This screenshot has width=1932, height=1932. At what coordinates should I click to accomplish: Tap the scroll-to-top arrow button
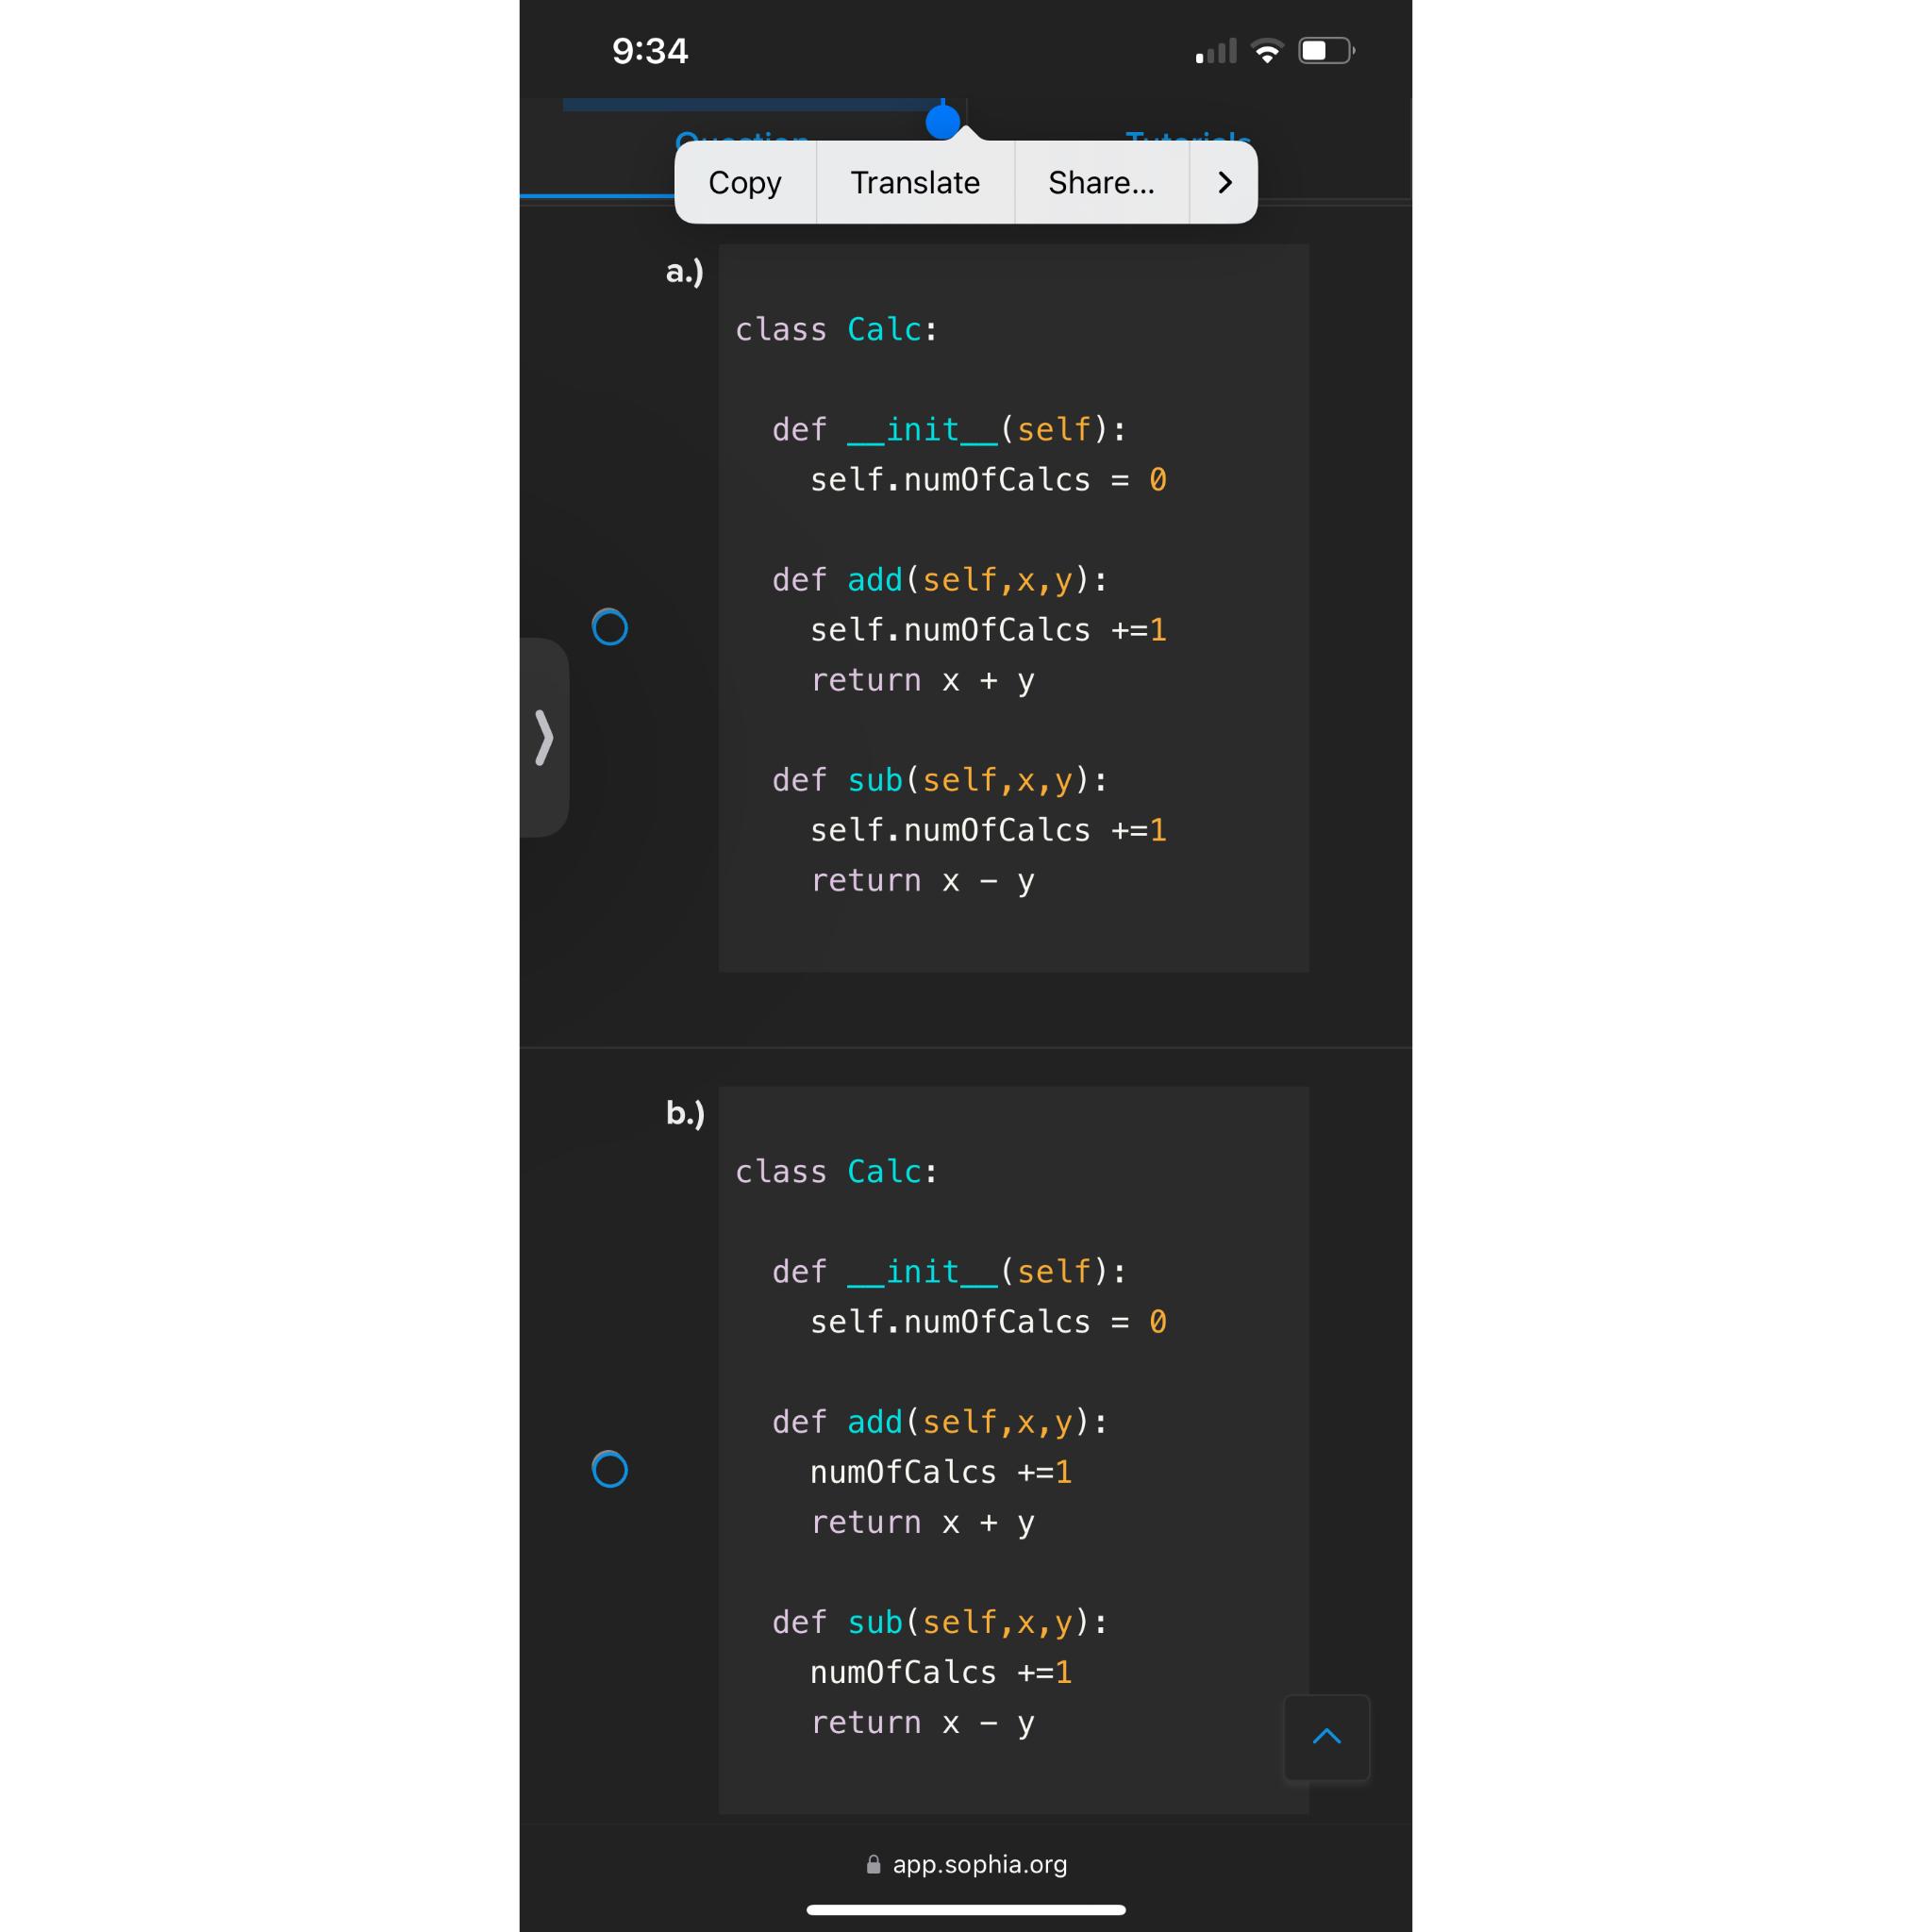[x=1326, y=1738]
